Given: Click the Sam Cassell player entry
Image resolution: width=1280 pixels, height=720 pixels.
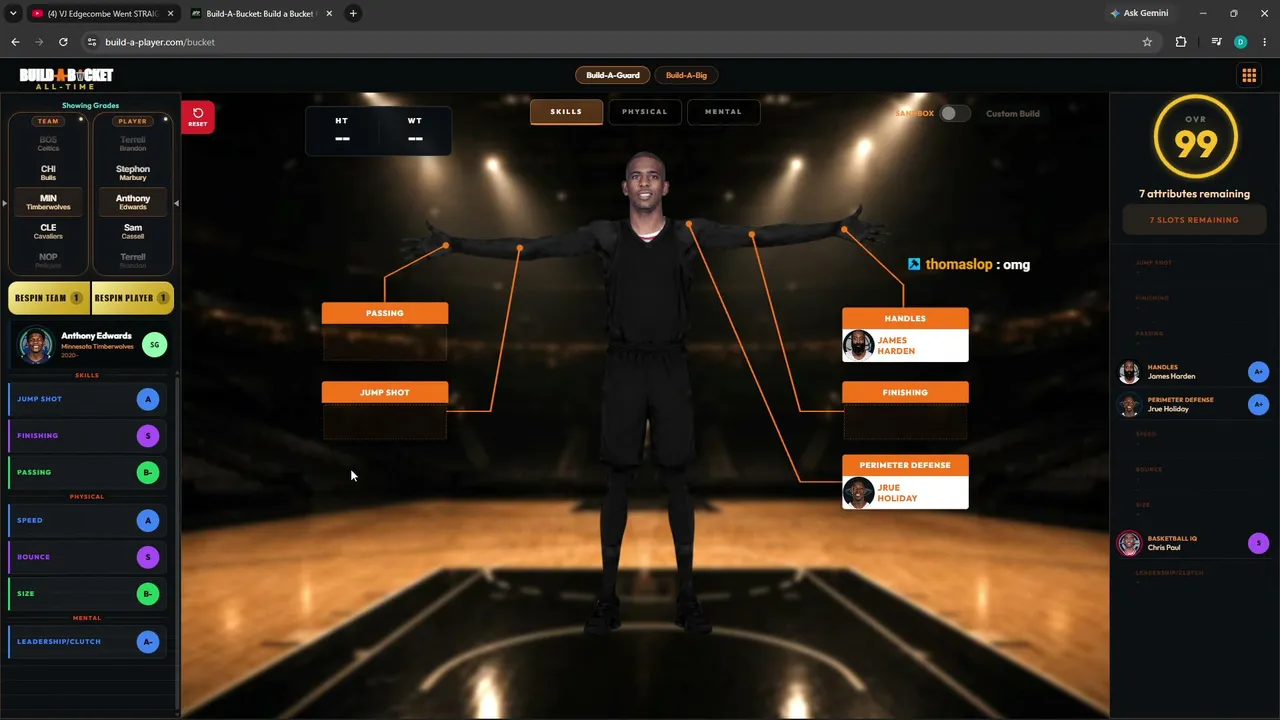Looking at the screenshot, I should (x=133, y=232).
